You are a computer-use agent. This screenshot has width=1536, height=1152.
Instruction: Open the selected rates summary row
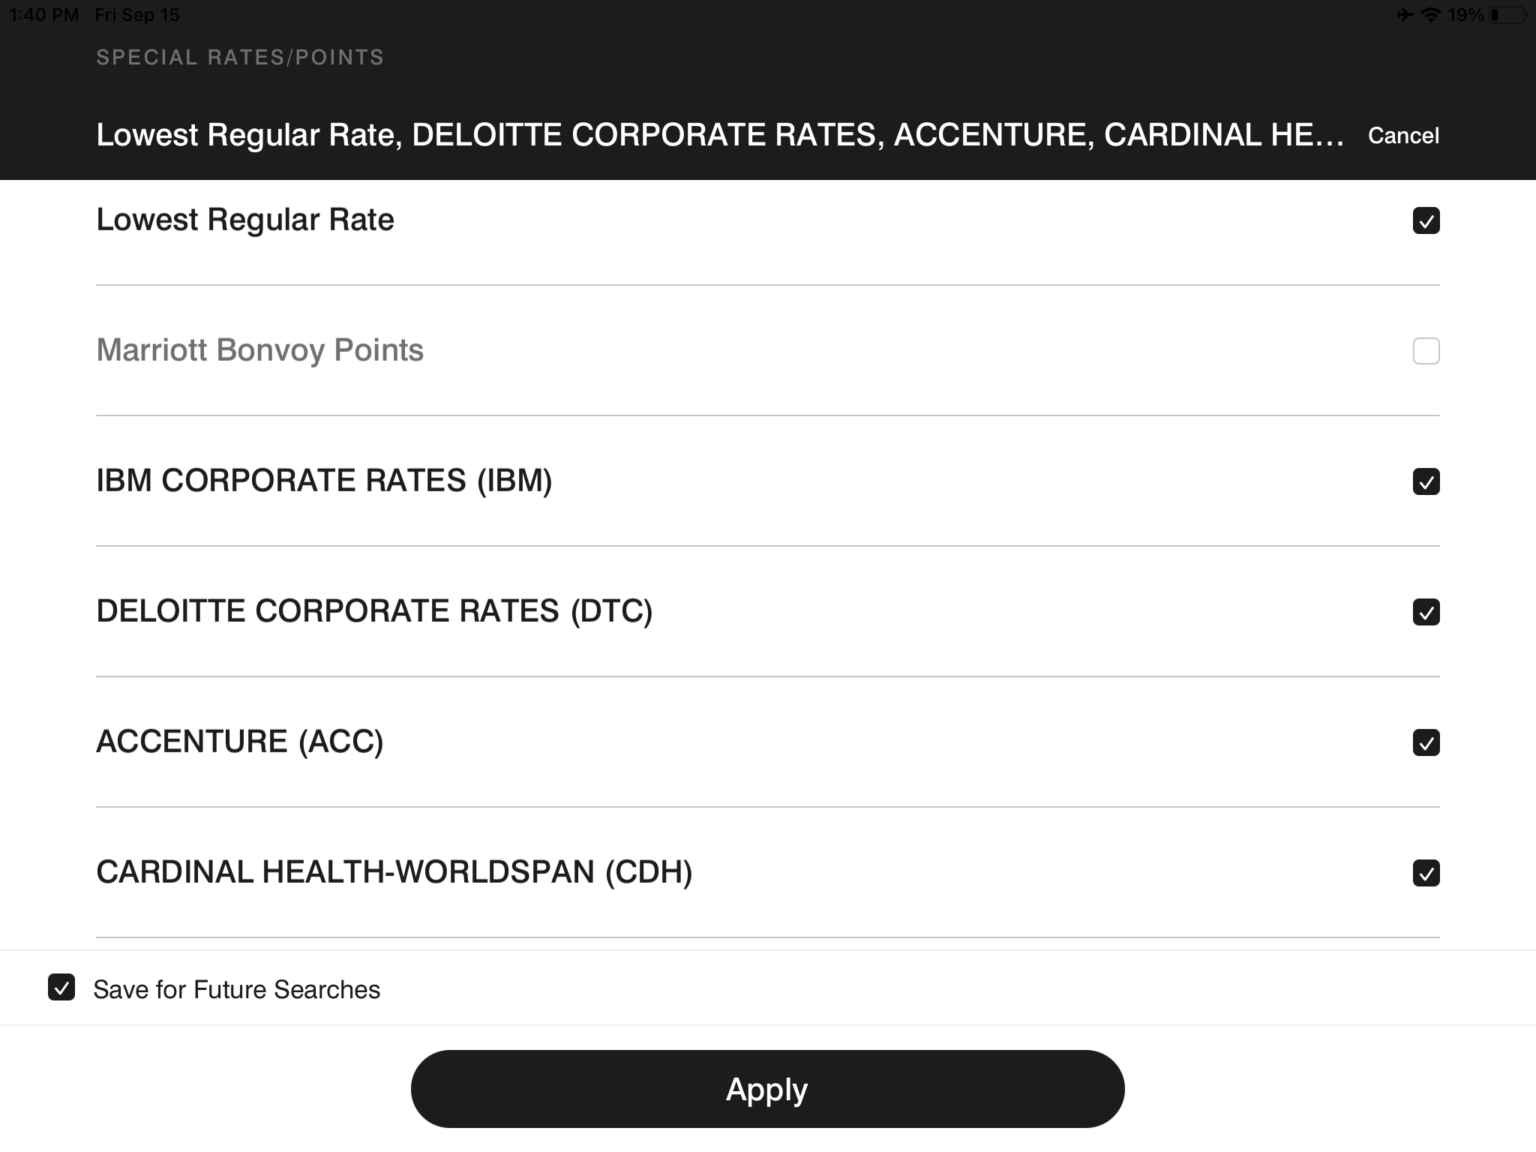tap(718, 134)
